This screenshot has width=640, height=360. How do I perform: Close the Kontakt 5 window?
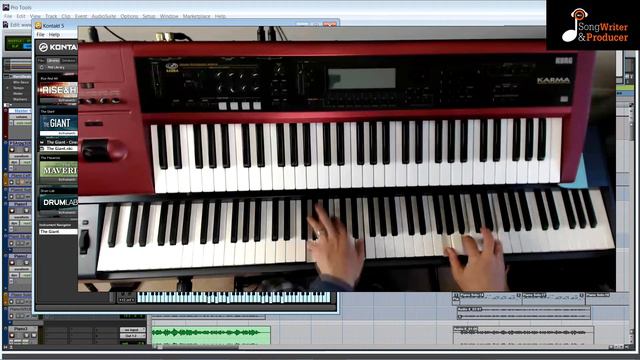tap(329, 24)
